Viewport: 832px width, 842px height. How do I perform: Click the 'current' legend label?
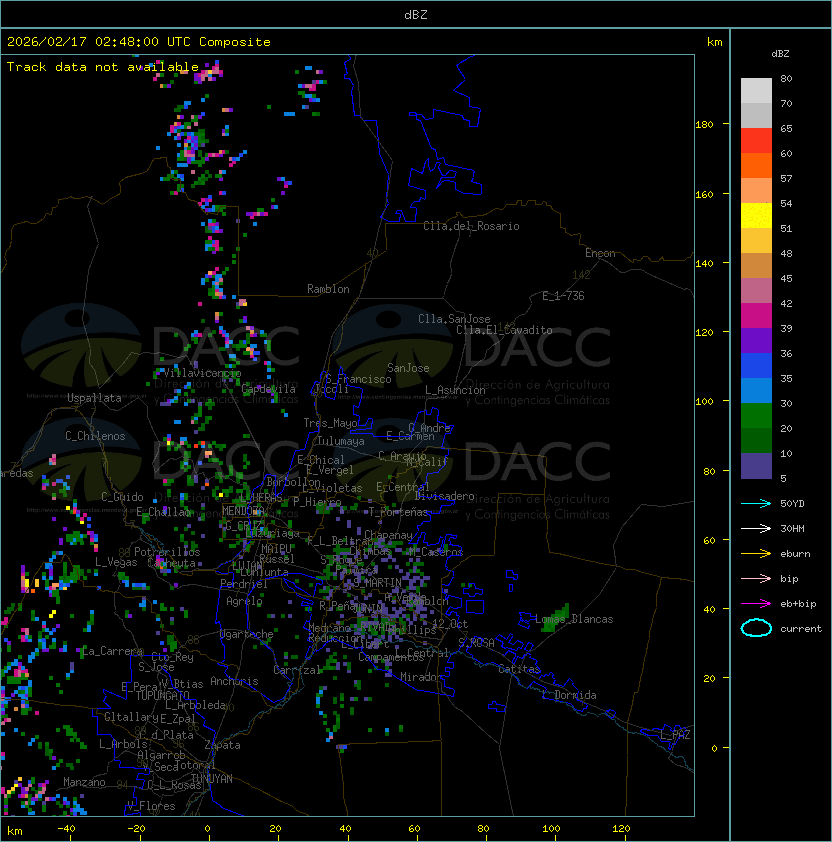pos(801,628)
